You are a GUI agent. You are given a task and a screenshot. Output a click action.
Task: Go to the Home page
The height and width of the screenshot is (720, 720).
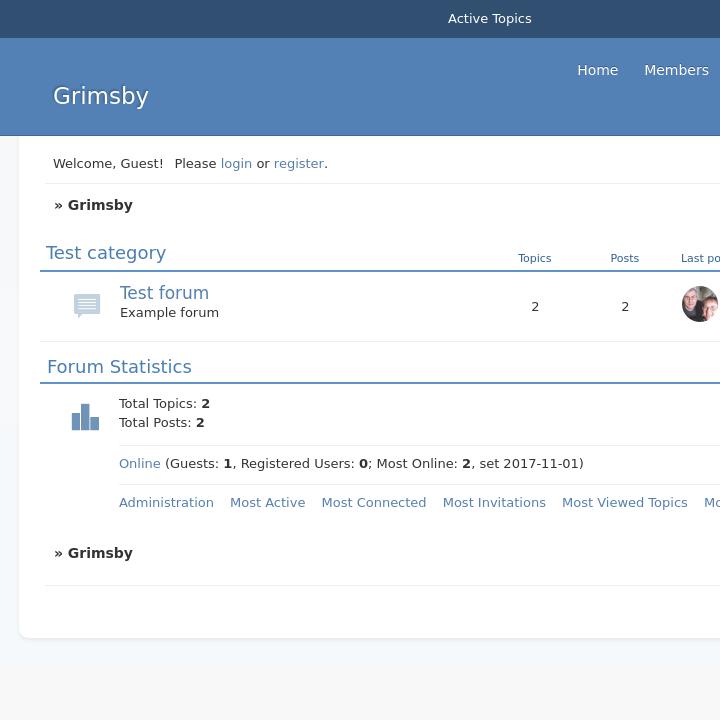click(597, 70)
